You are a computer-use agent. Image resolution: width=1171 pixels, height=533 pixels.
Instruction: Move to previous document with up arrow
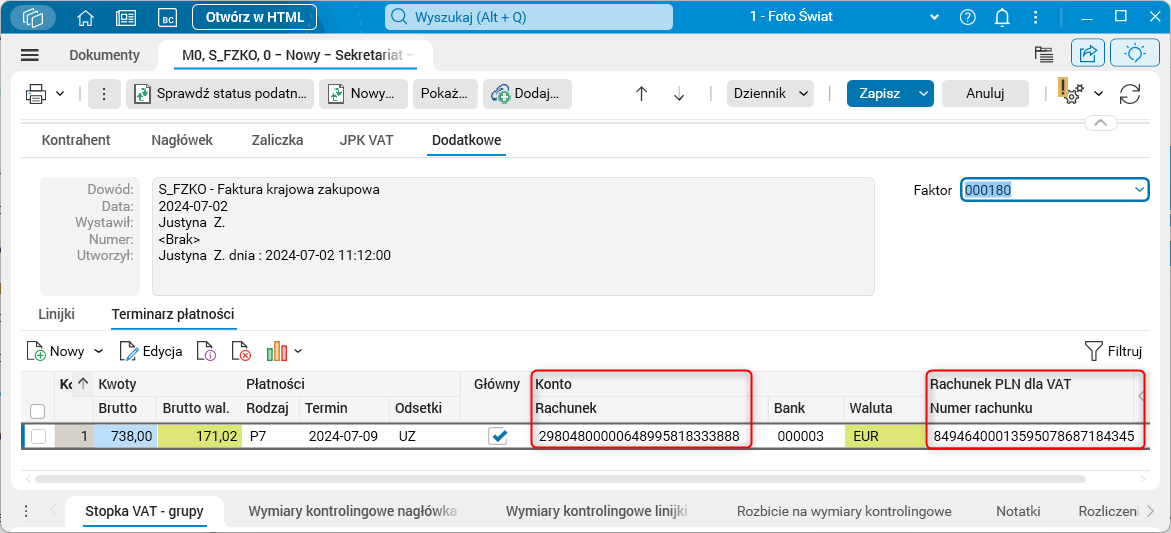coord(641,94)
